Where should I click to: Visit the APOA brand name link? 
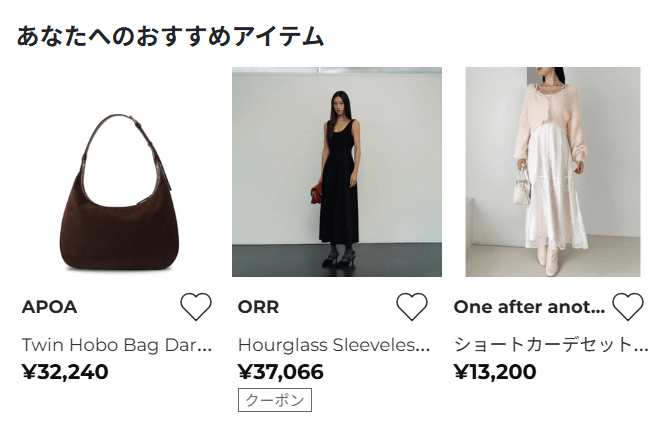(49, 307)
